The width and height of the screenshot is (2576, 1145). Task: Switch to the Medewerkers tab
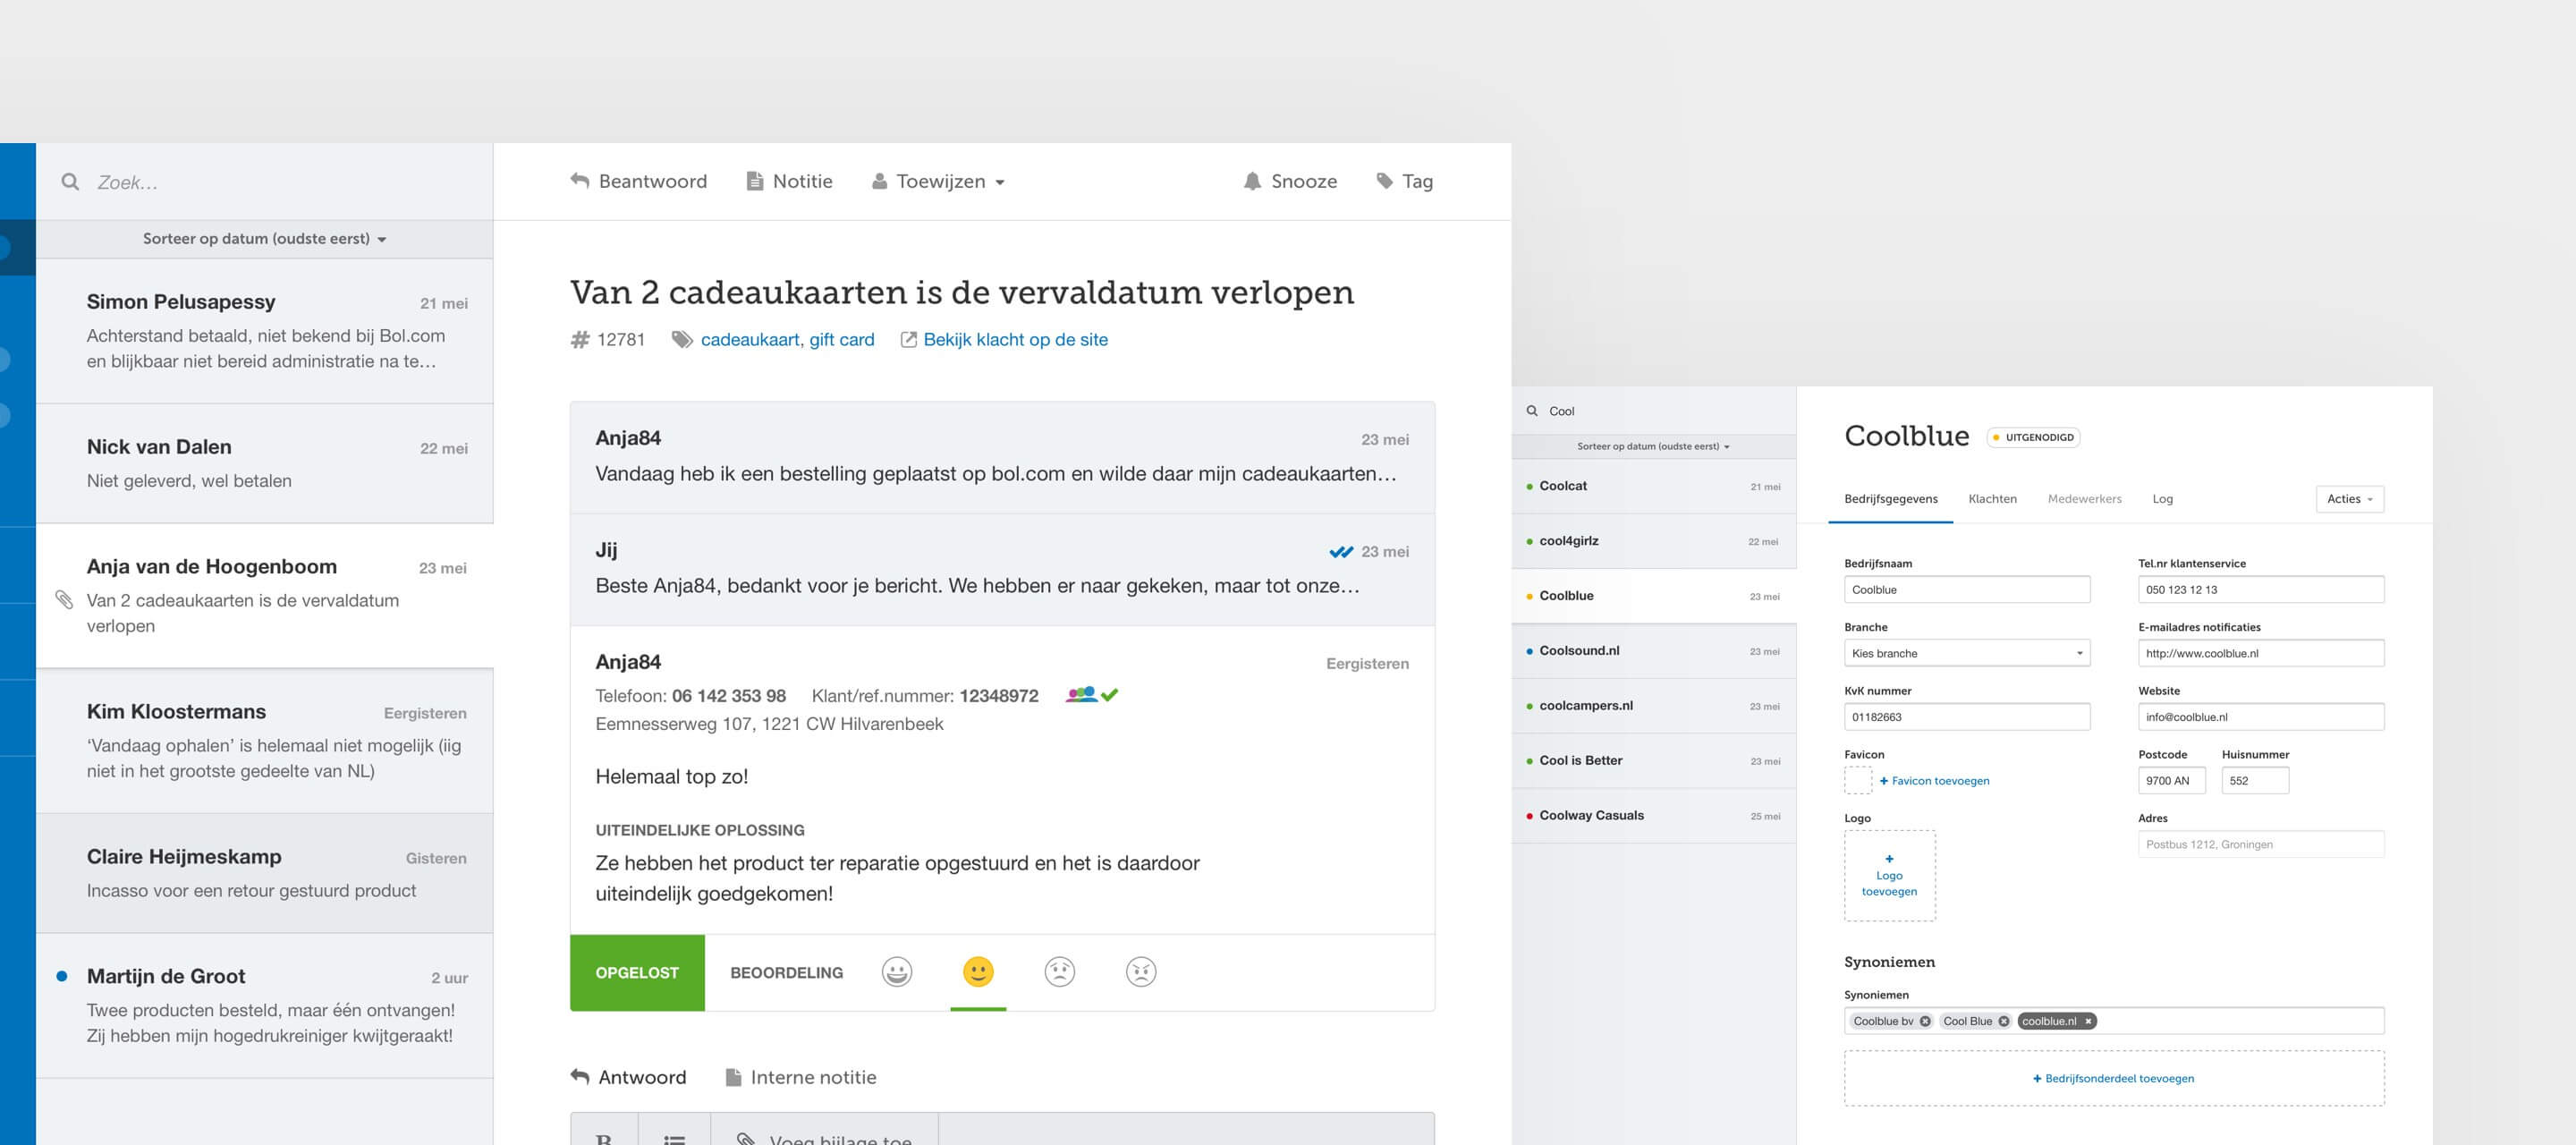2084,499
